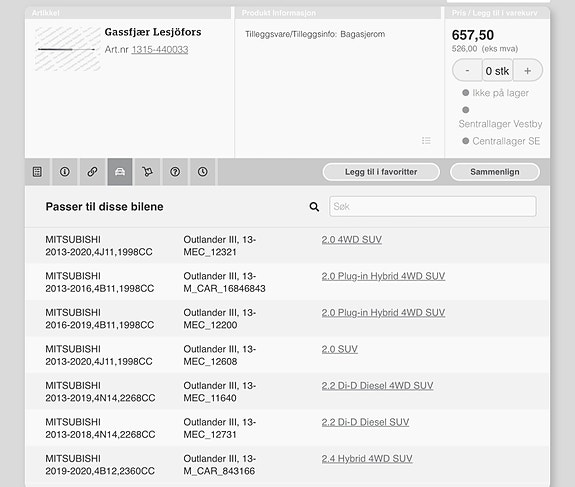Click the magnifier search icon
The height and width of the screenshot is (487, 575).
[x=314, y=207]
